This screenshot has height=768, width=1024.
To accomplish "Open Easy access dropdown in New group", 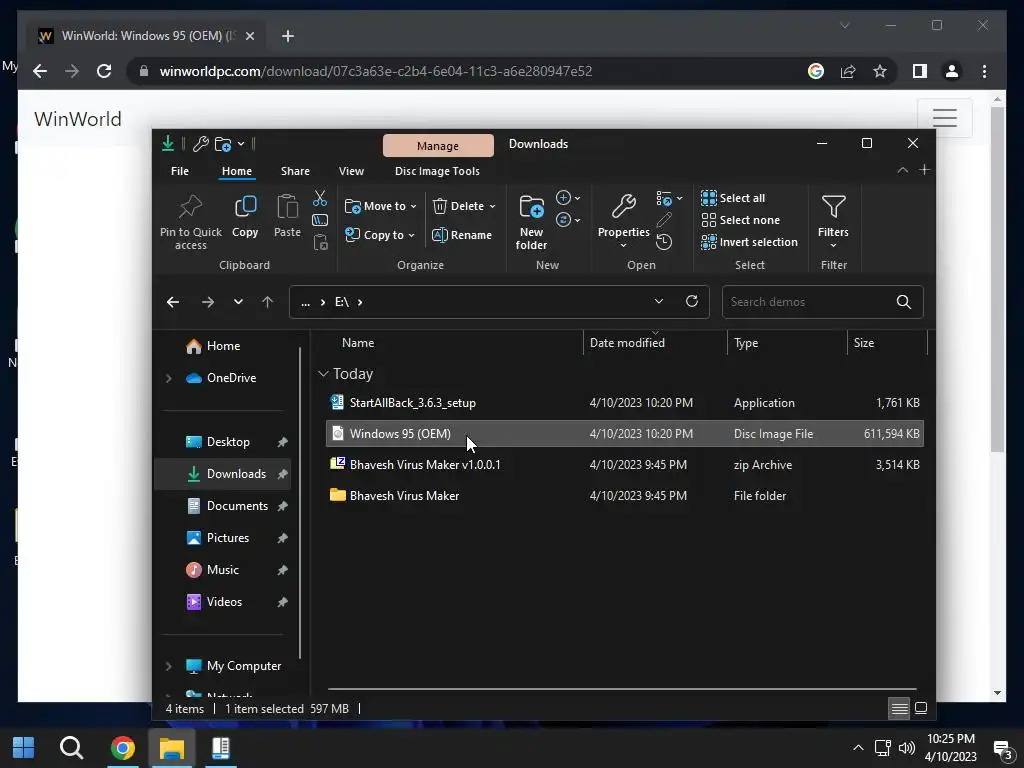I will [x=568, y=220].
